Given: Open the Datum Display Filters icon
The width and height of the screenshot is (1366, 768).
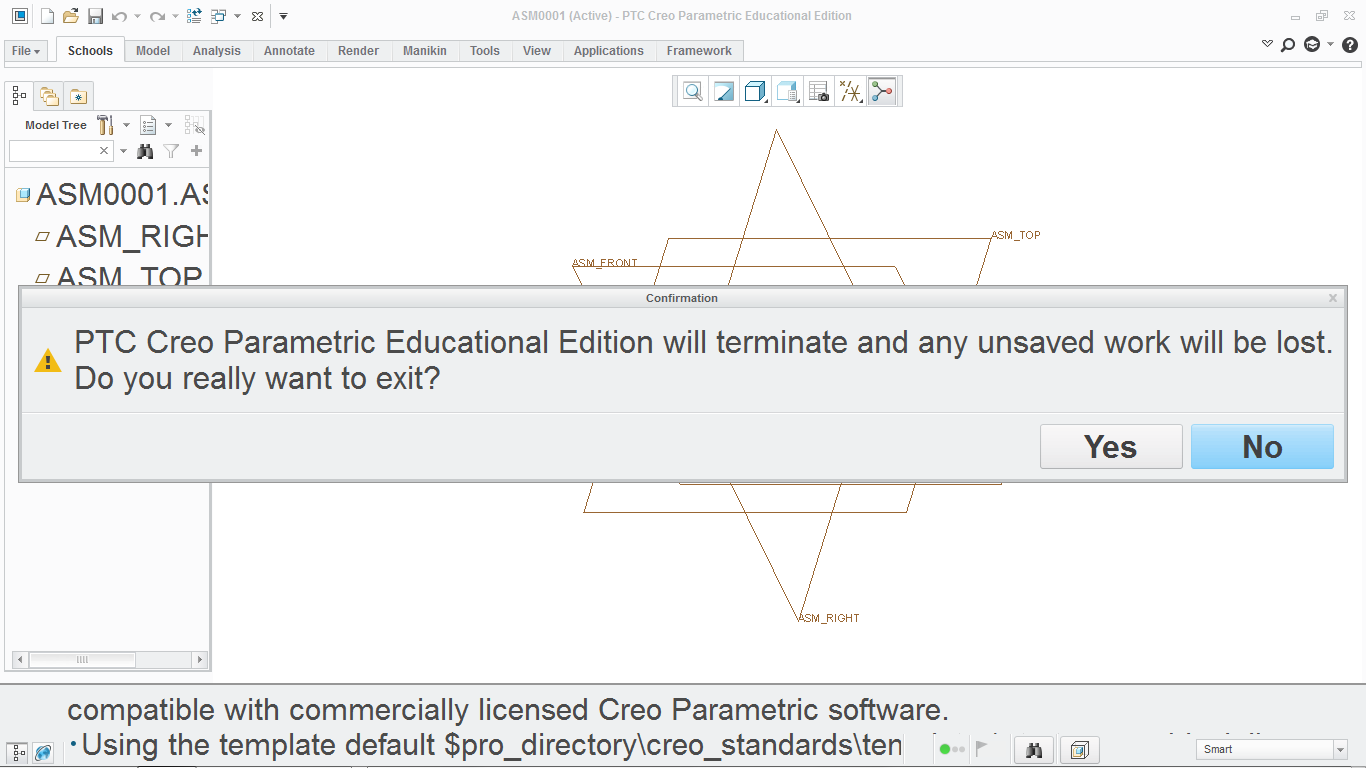Looking at the screenshot, I should coord(850,91).
